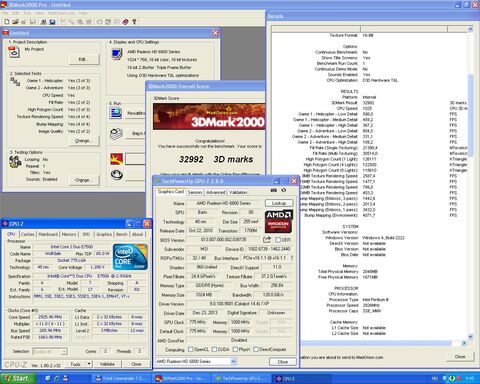Click the first quick launch icon next to Start
The height and width of the screenshot is (384, 480).
pyautogui.click(x=48, y=378)
